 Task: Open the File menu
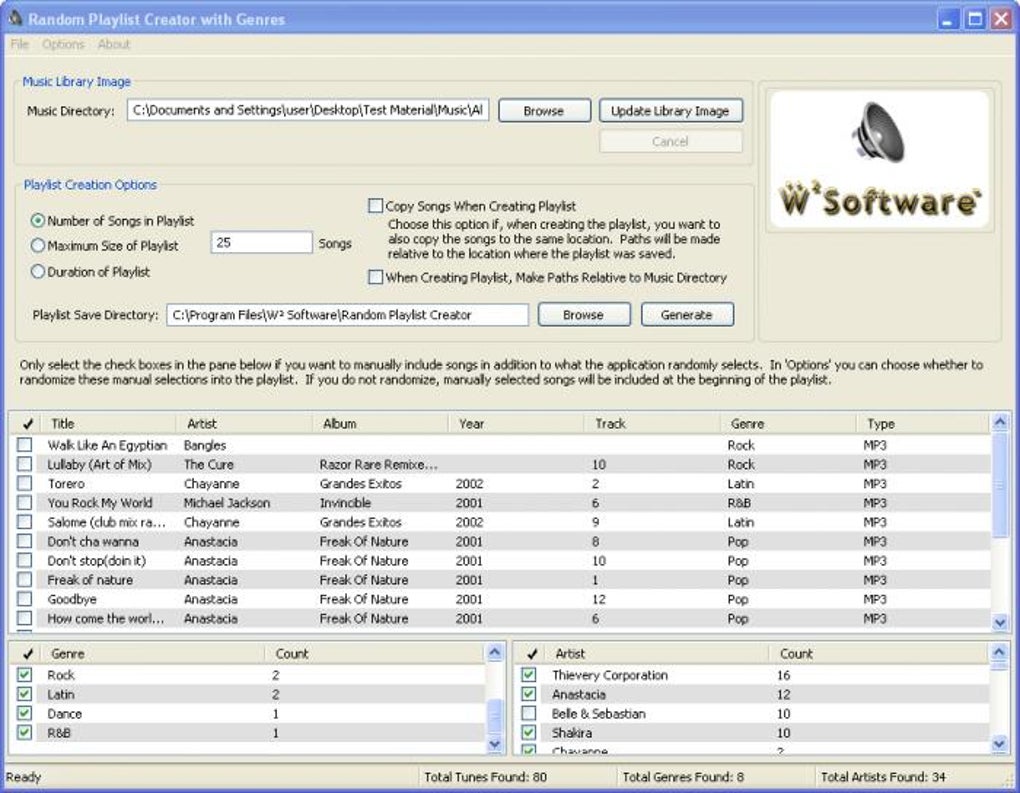click(20, 44)
